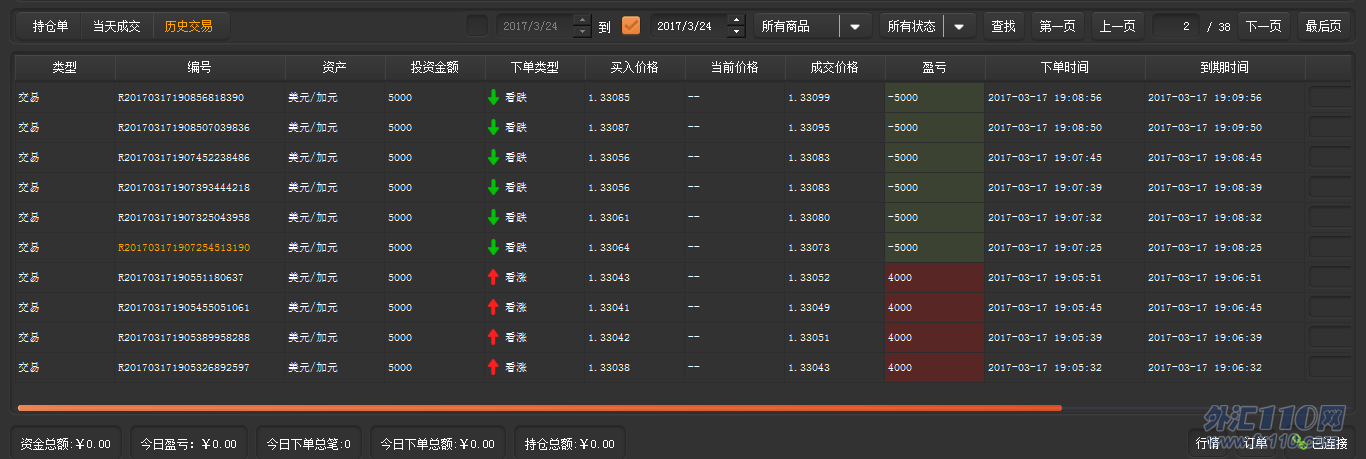
Task: Go to 下一页 next page
Action: point(1264,26)
